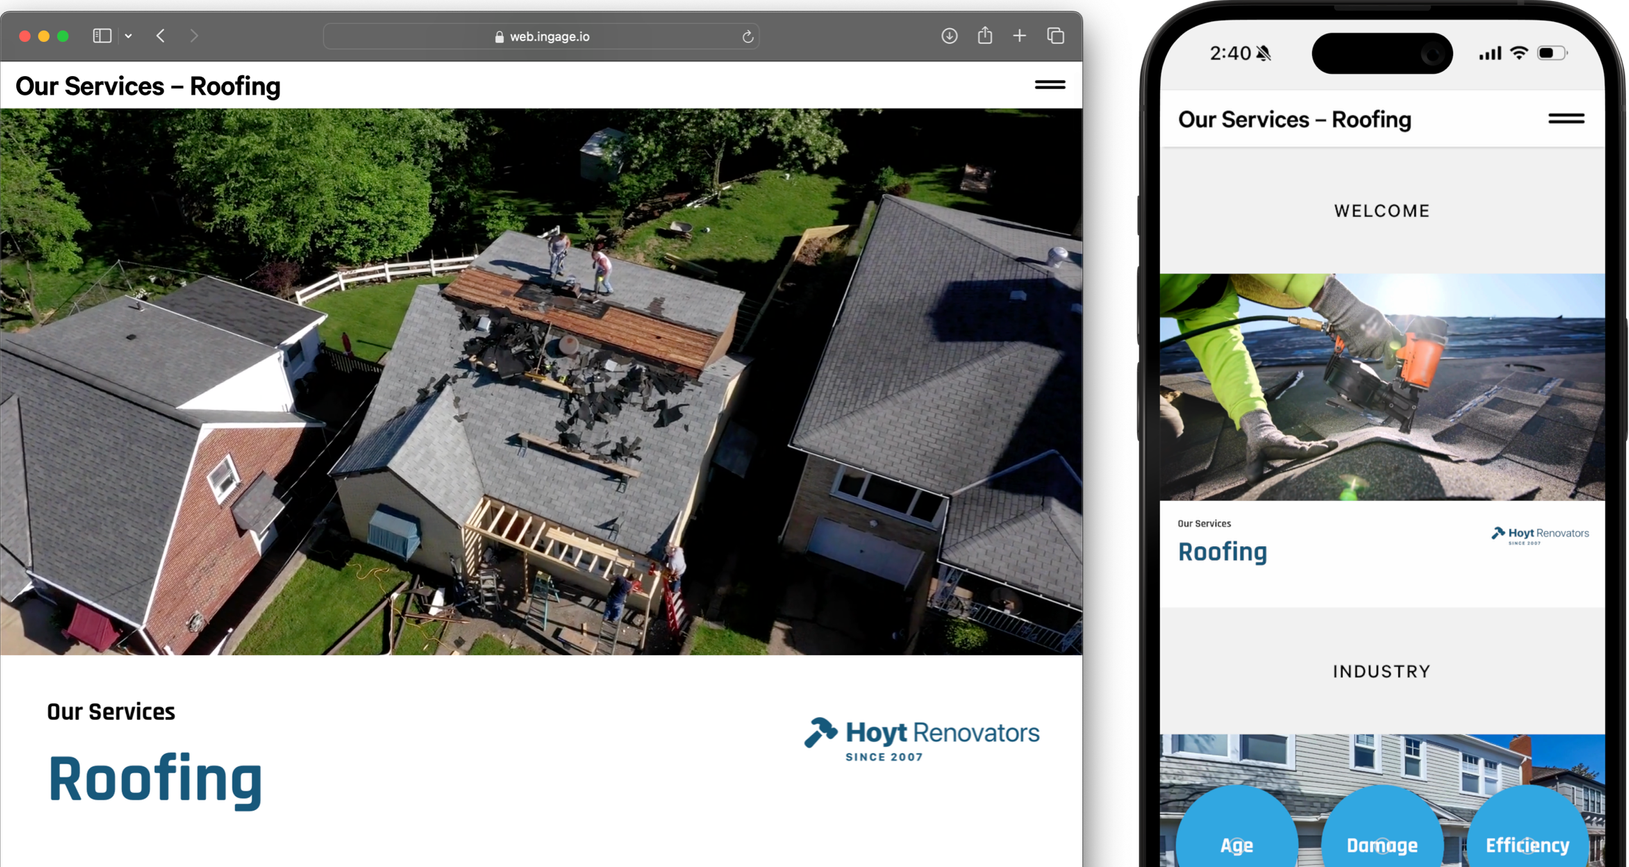
Task: Go back with the back arrow
Action: coord(161,36)
